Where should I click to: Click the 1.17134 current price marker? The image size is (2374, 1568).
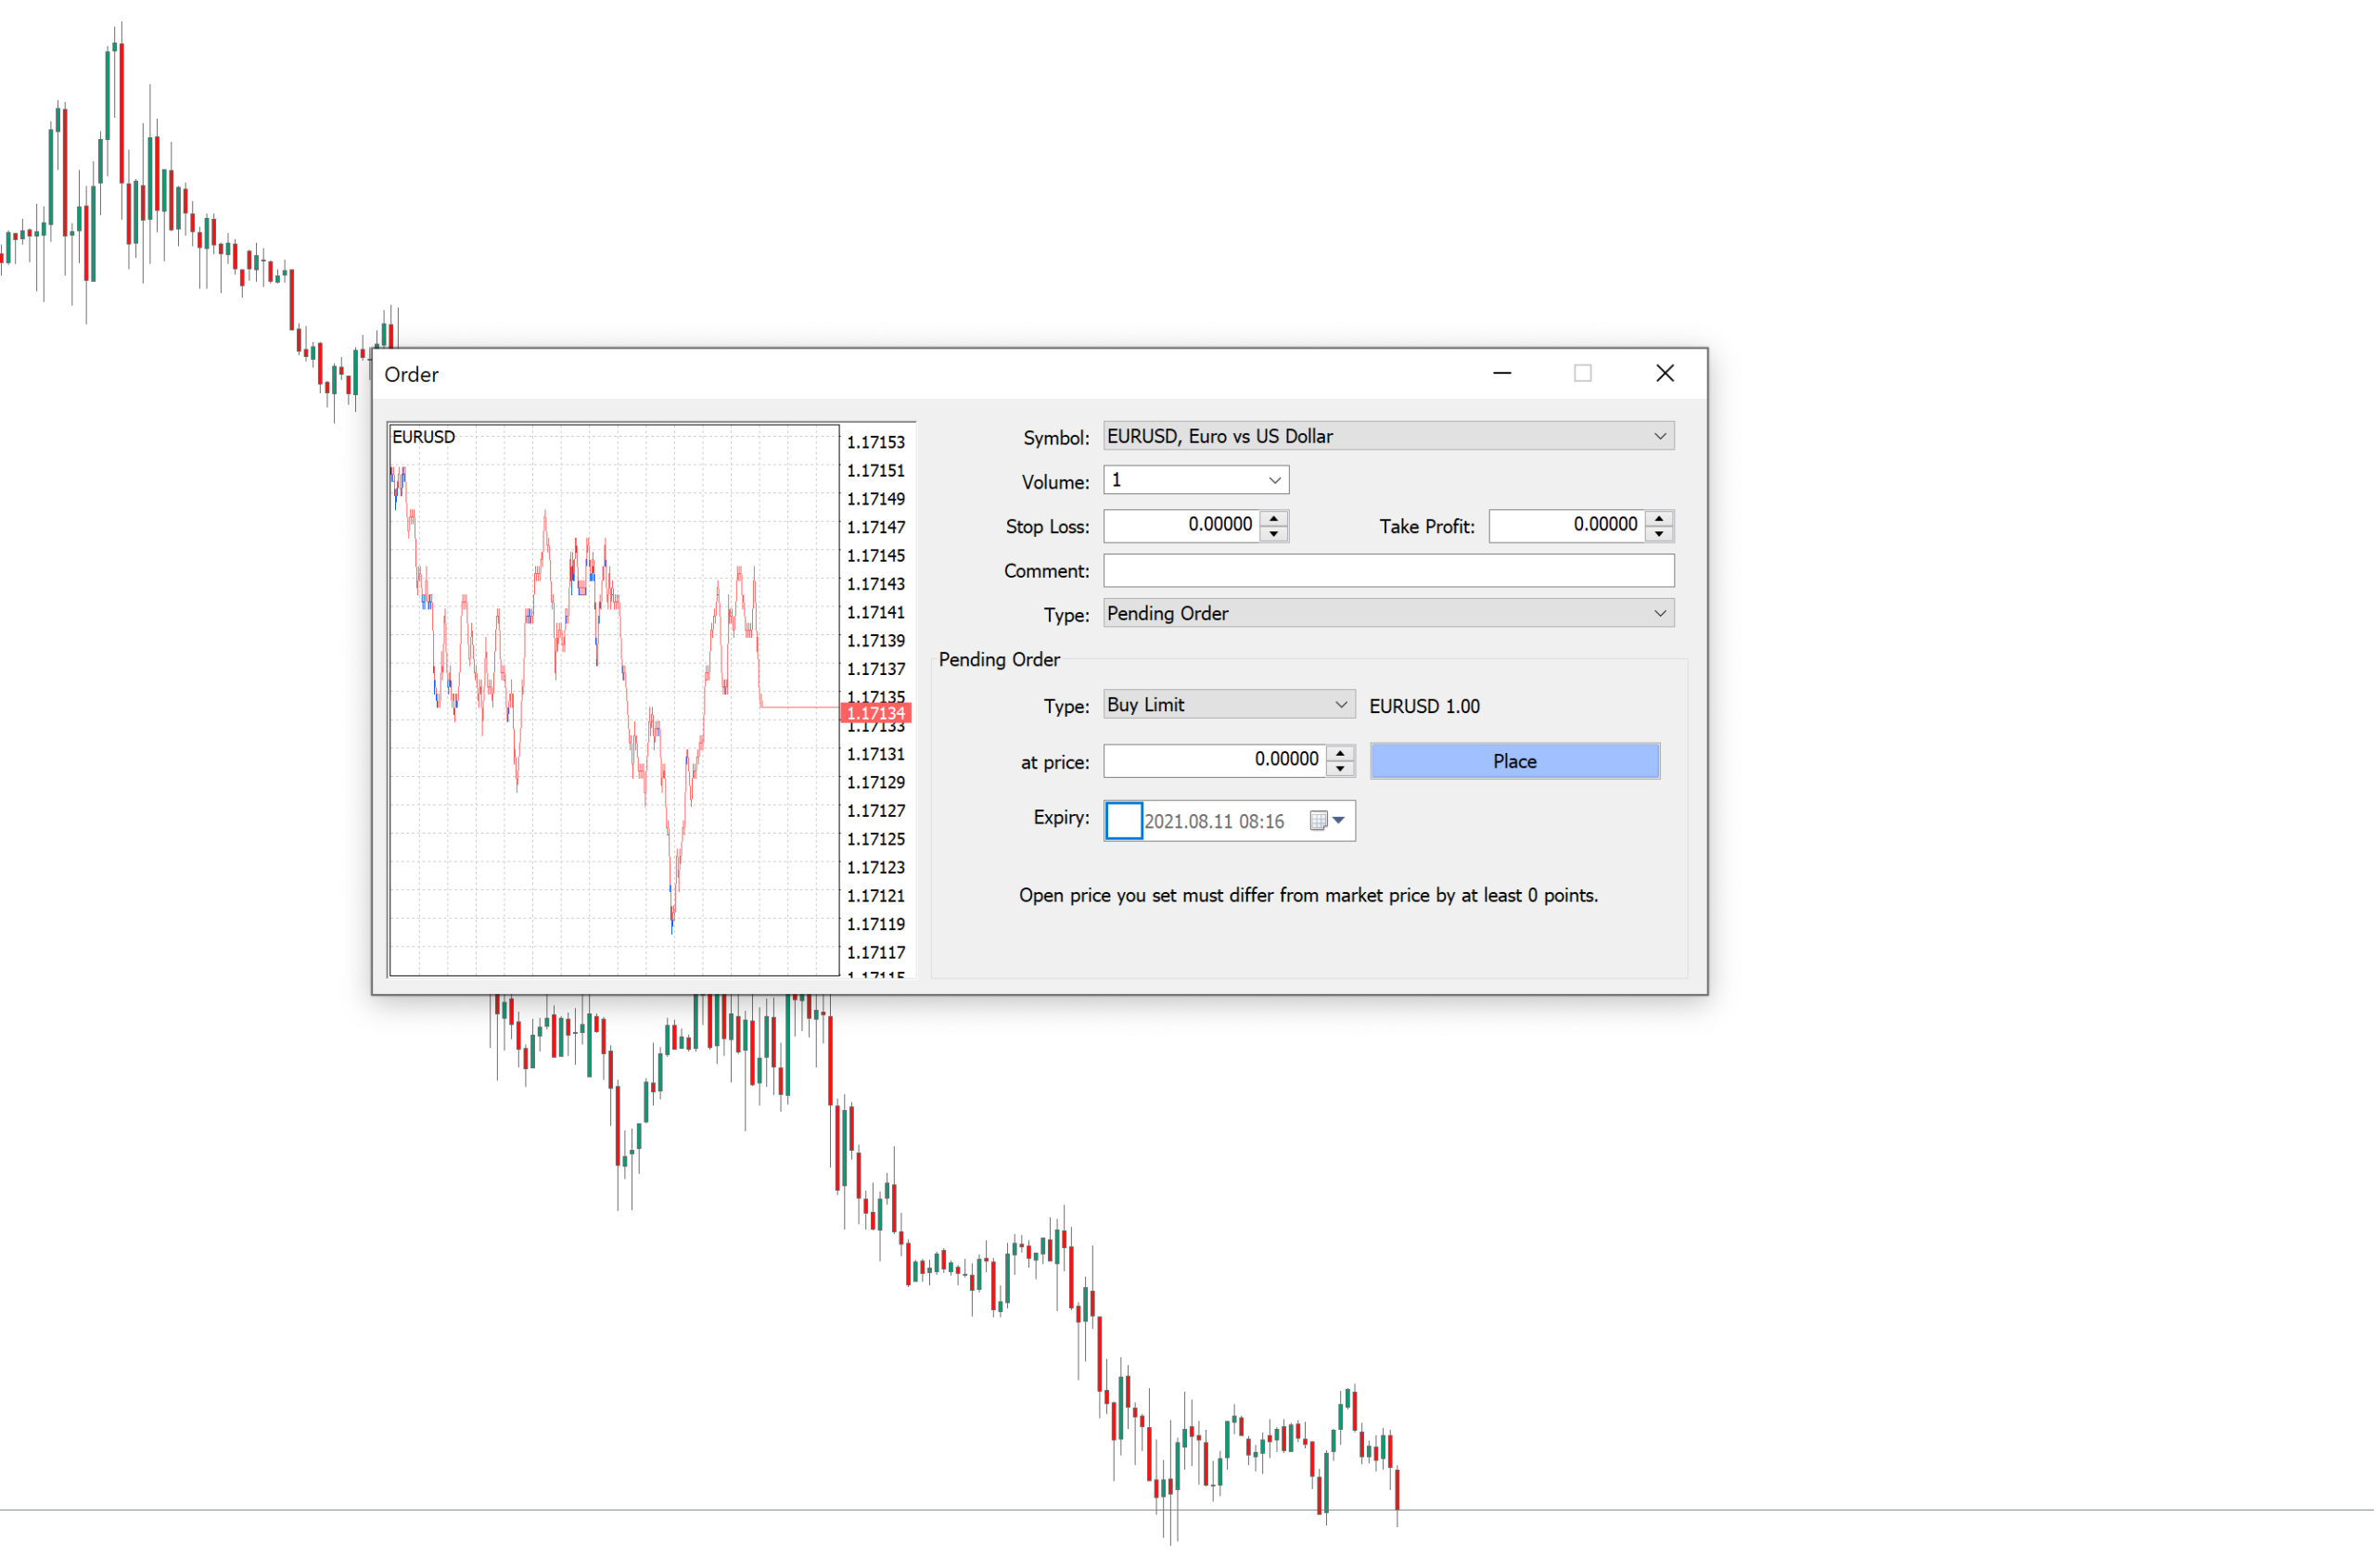coord(876,713)
